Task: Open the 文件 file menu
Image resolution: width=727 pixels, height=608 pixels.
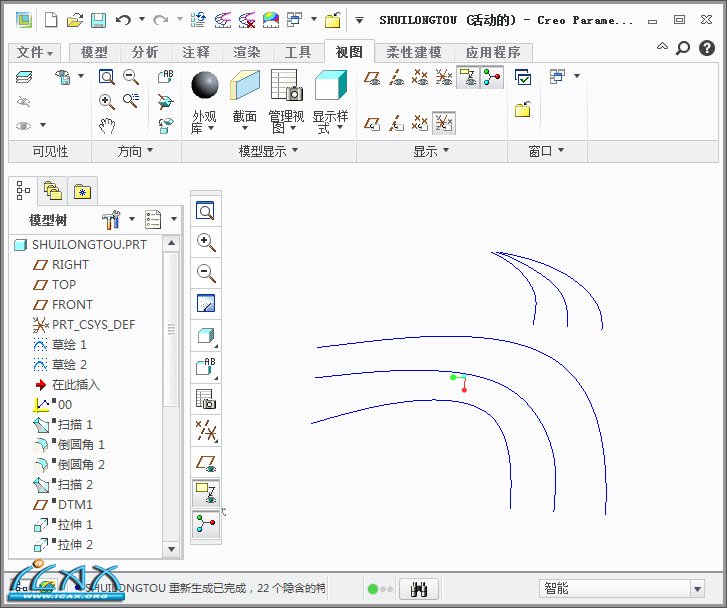Action: click(35, 52)
